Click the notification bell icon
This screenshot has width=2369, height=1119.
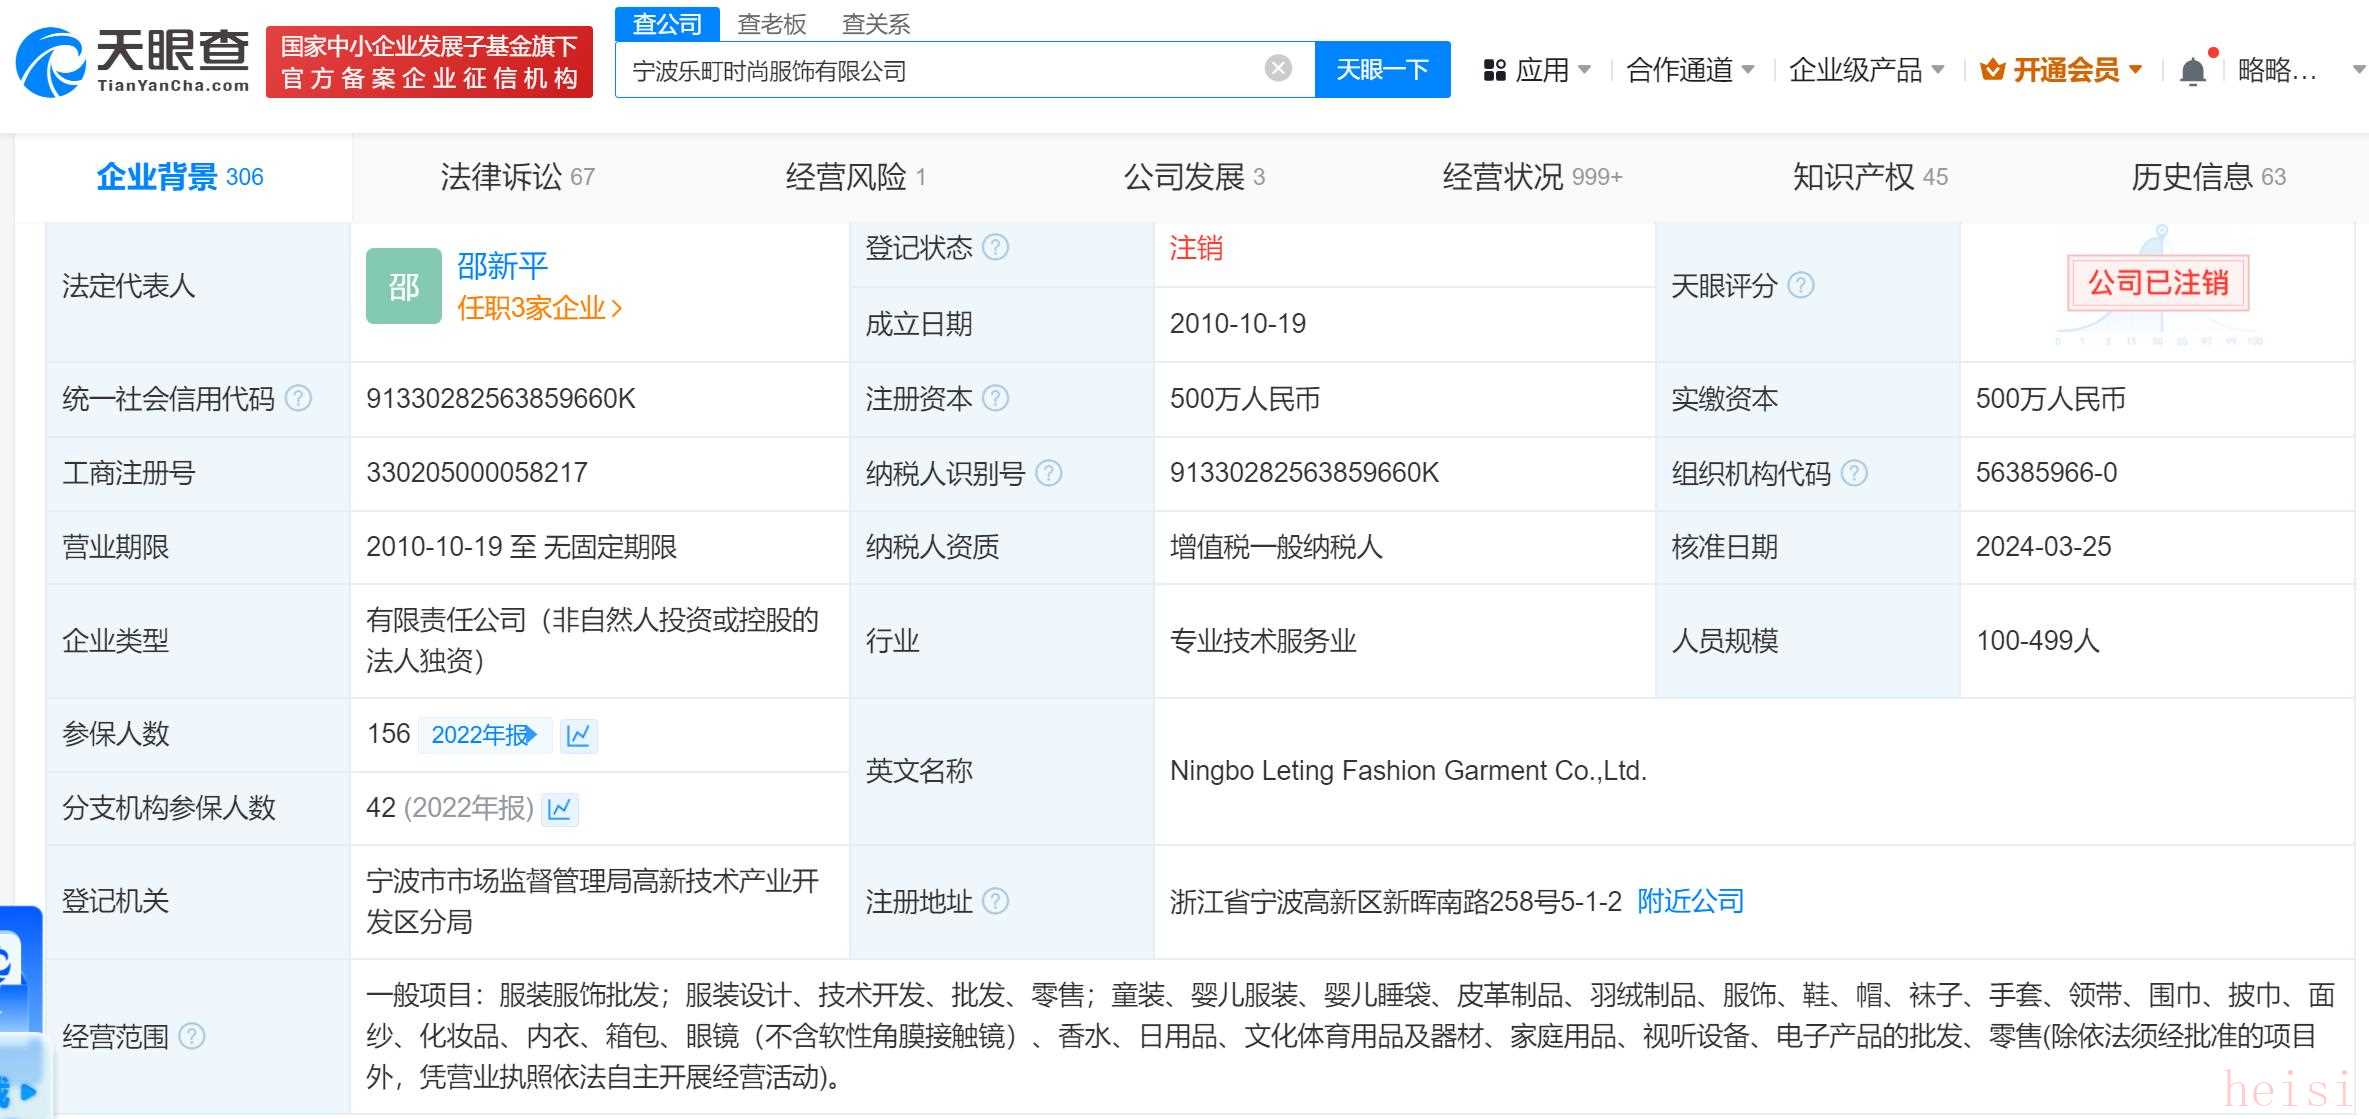click(2192, 71)
